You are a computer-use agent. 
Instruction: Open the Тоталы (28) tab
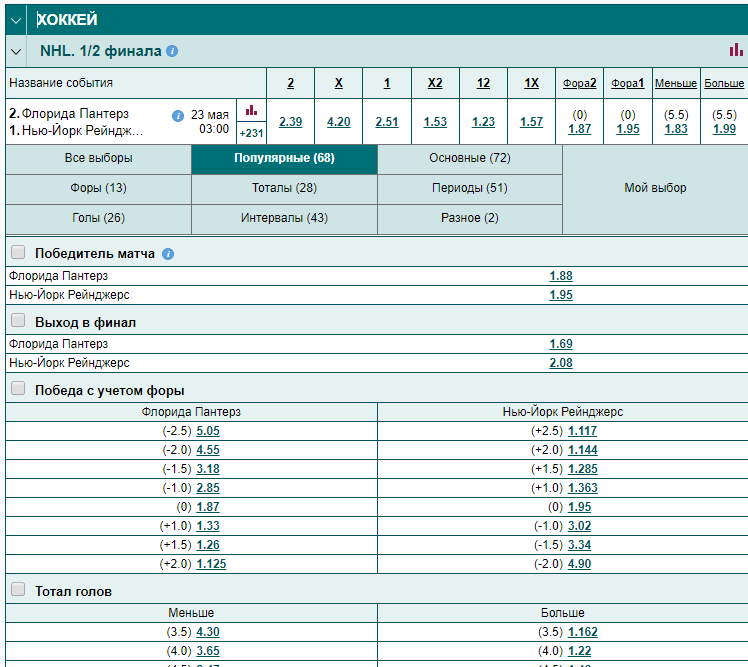click(x=284, y=188)
